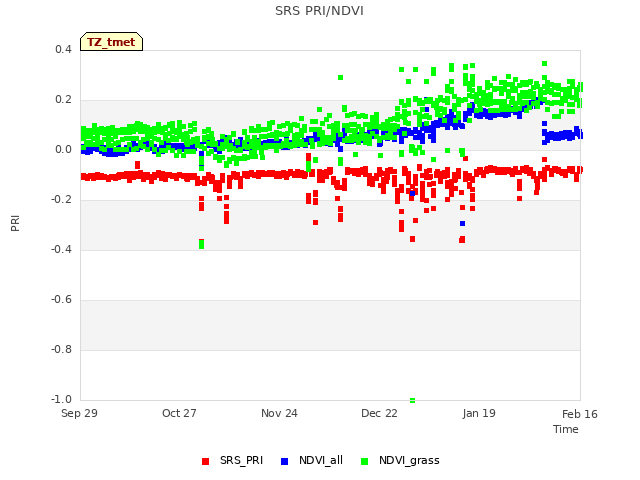Click the 0.4 y-axis tick label
Viewport: 640px width, 480px height.
pyautogui.click(x=63, y=49)
